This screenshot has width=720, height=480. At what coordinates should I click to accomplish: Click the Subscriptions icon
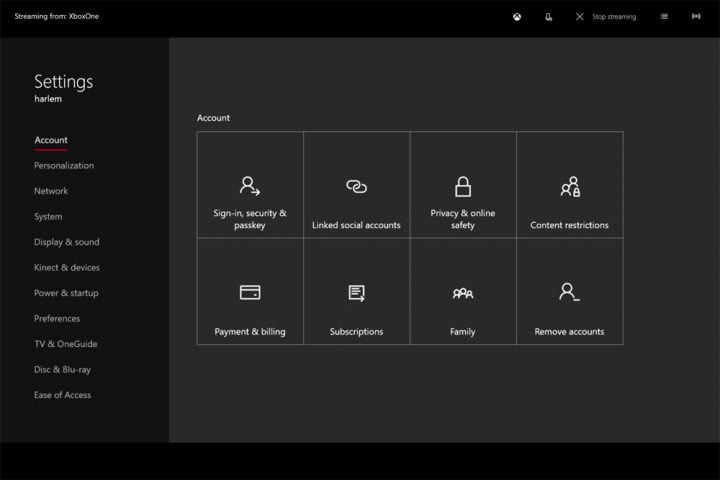pos(356,293)
